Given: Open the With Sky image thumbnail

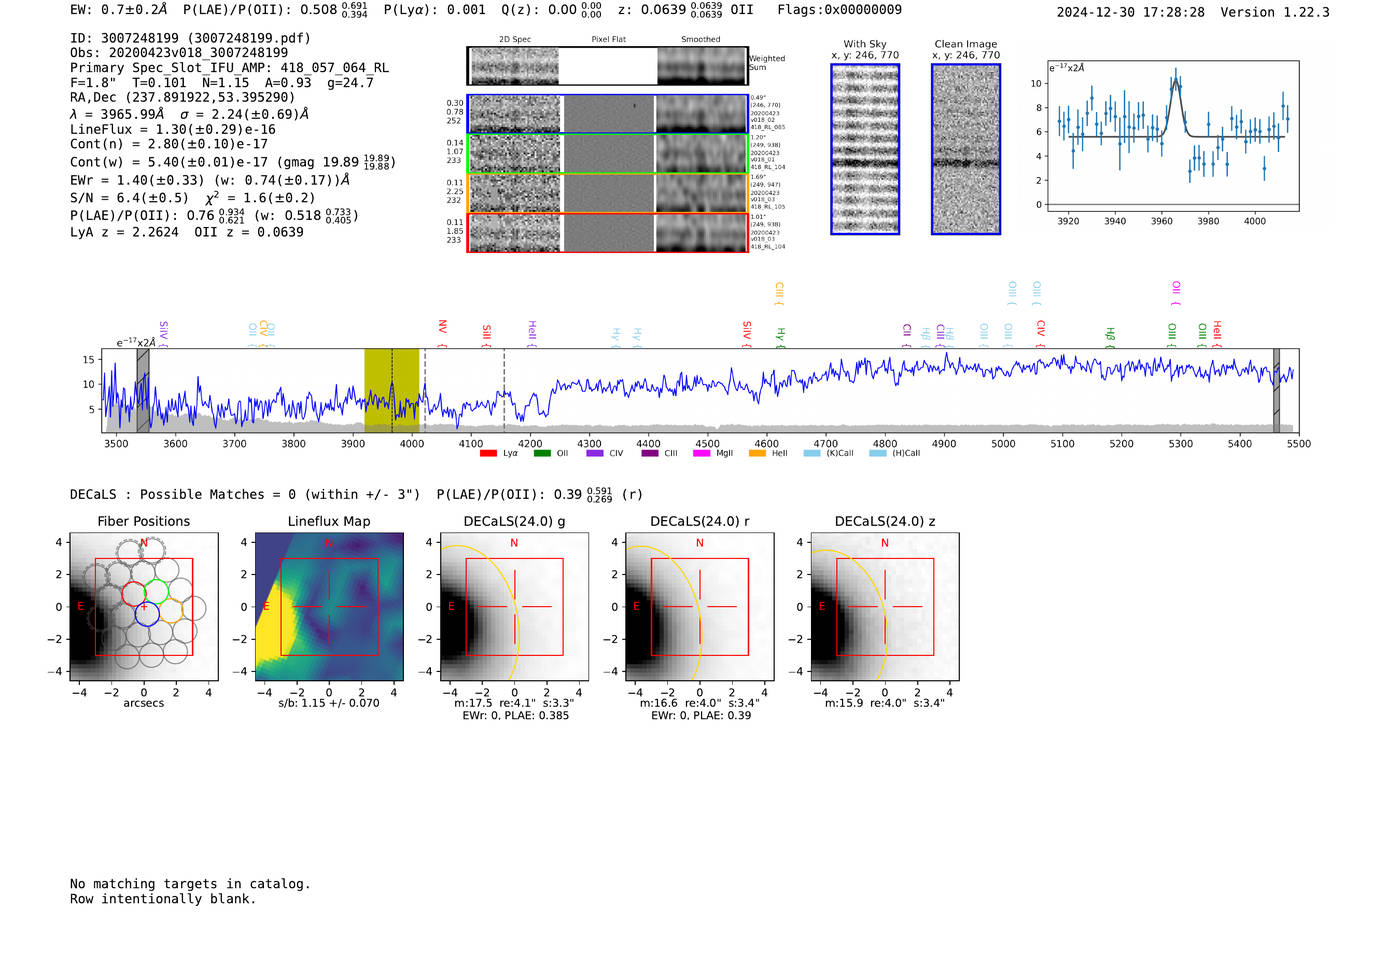Looking at the screenshot, I should pyautogui.click(x=865, y=149).
